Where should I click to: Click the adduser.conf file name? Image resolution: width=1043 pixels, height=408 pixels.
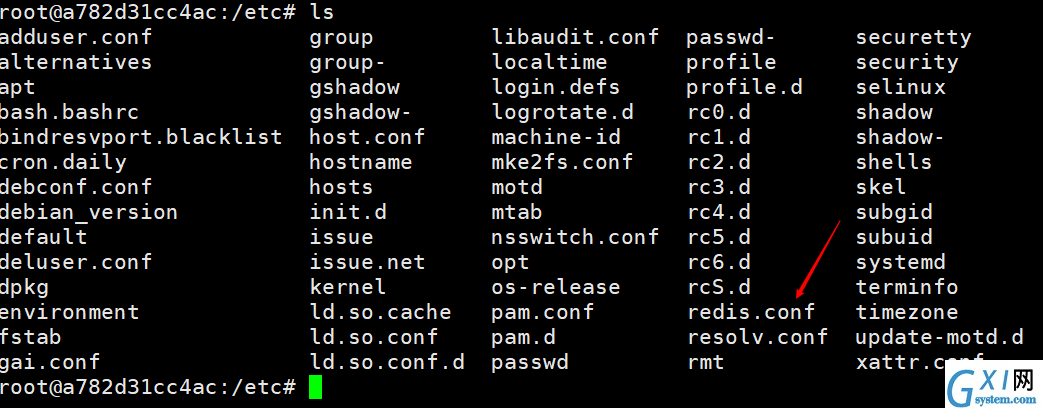[x=76, y=37]
